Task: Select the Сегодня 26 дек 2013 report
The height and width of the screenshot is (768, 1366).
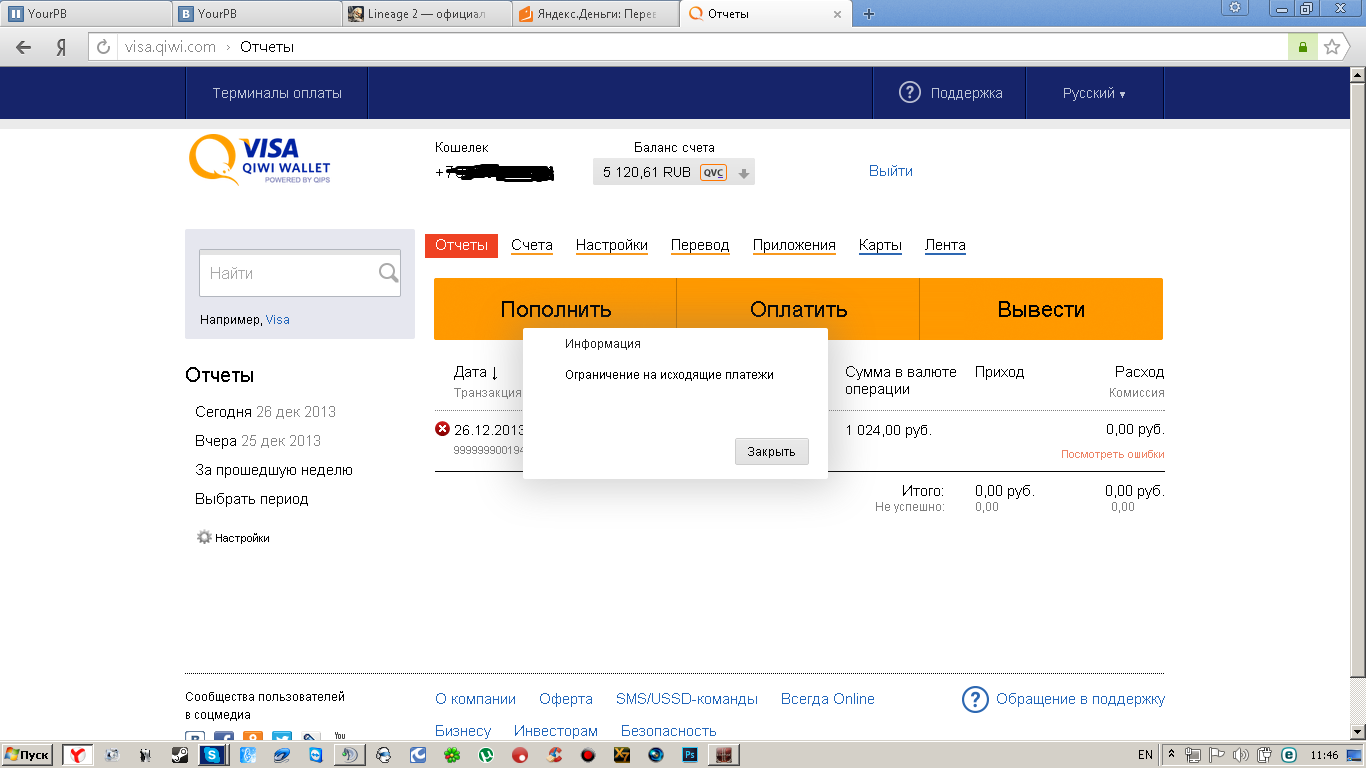Action: [x=265, y=412]
